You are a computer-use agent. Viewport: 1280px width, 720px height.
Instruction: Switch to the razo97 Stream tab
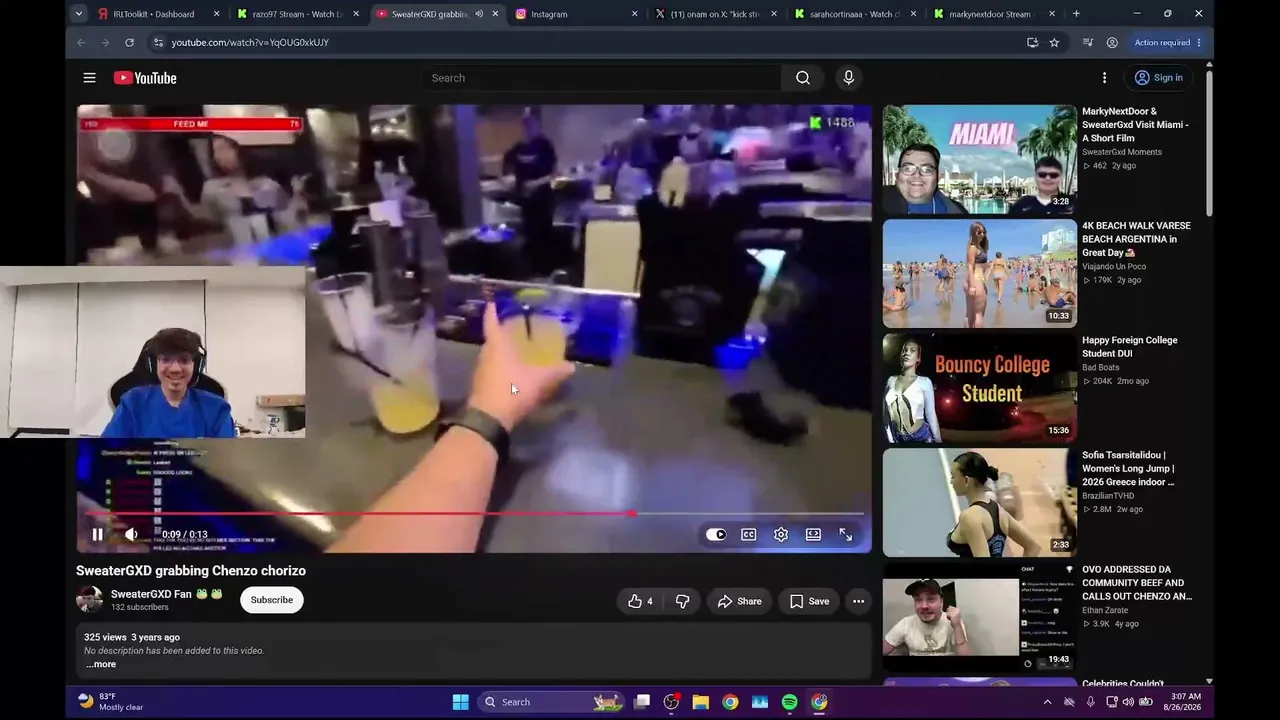[x=297, y=14]
